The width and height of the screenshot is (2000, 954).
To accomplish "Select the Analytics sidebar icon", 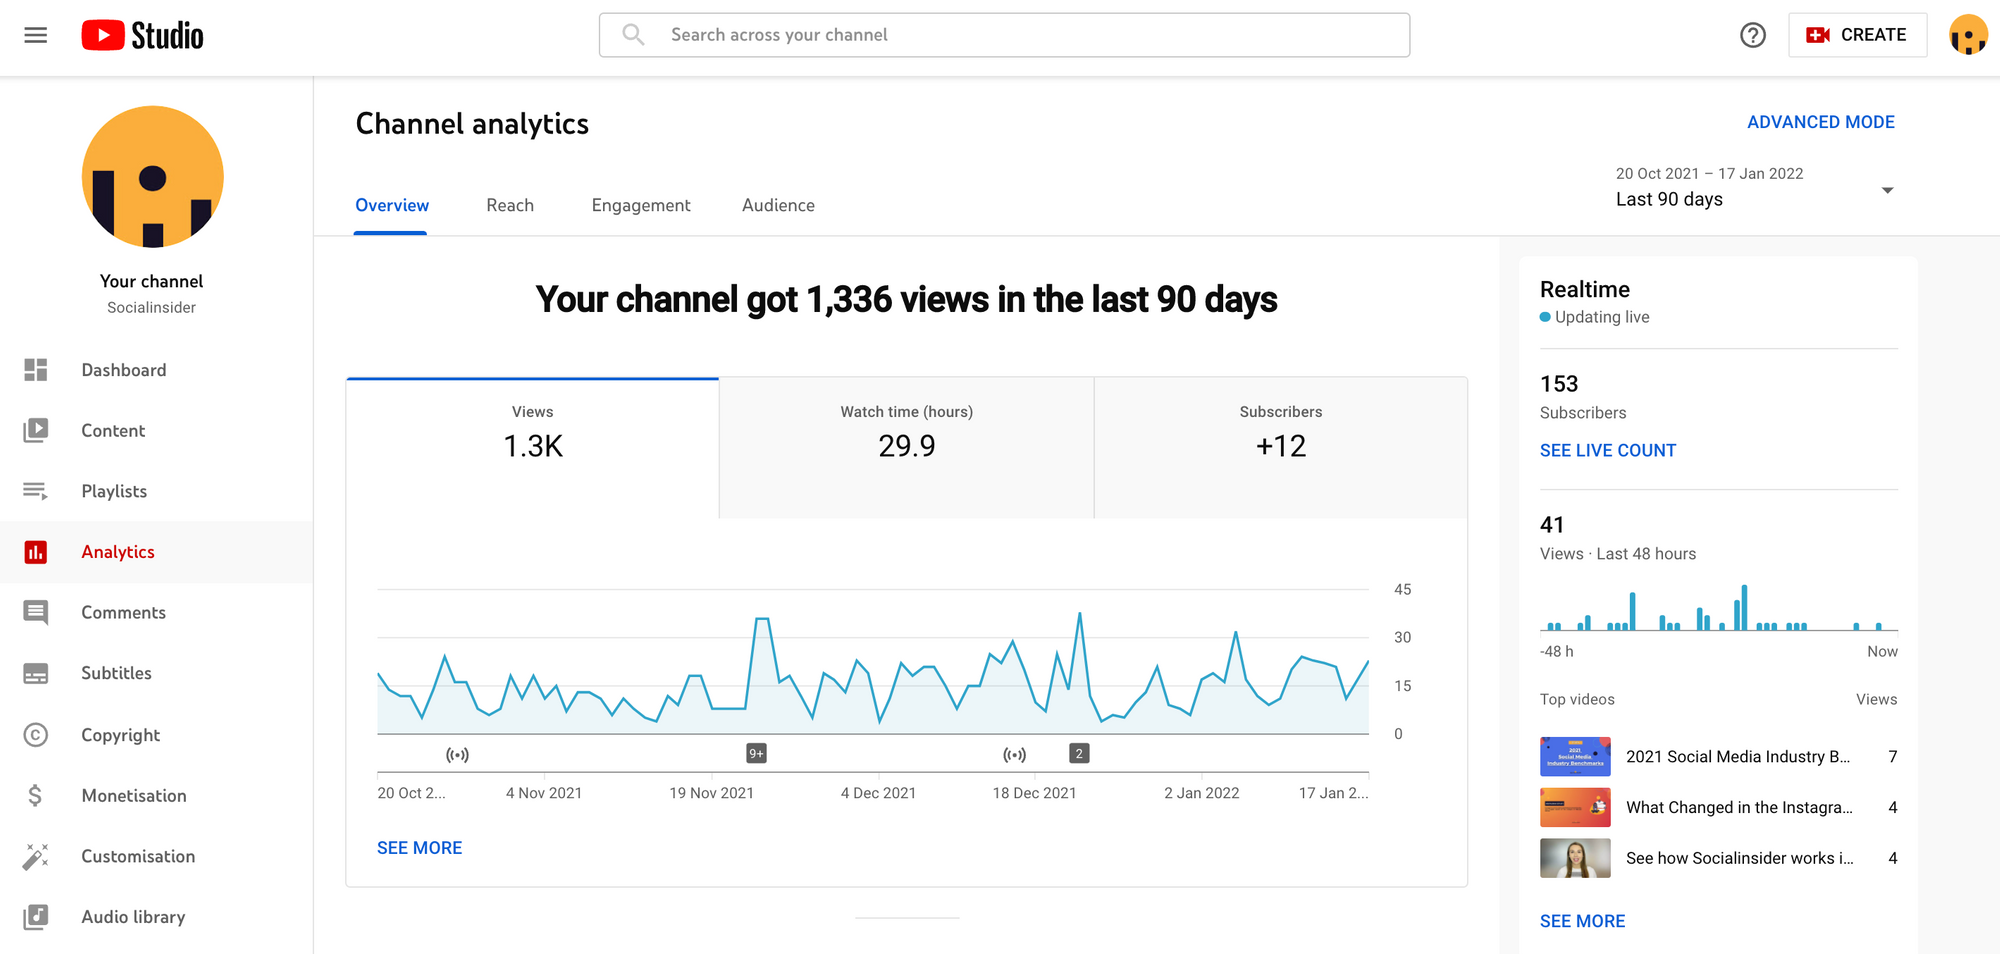I will [x=36, y=551].
